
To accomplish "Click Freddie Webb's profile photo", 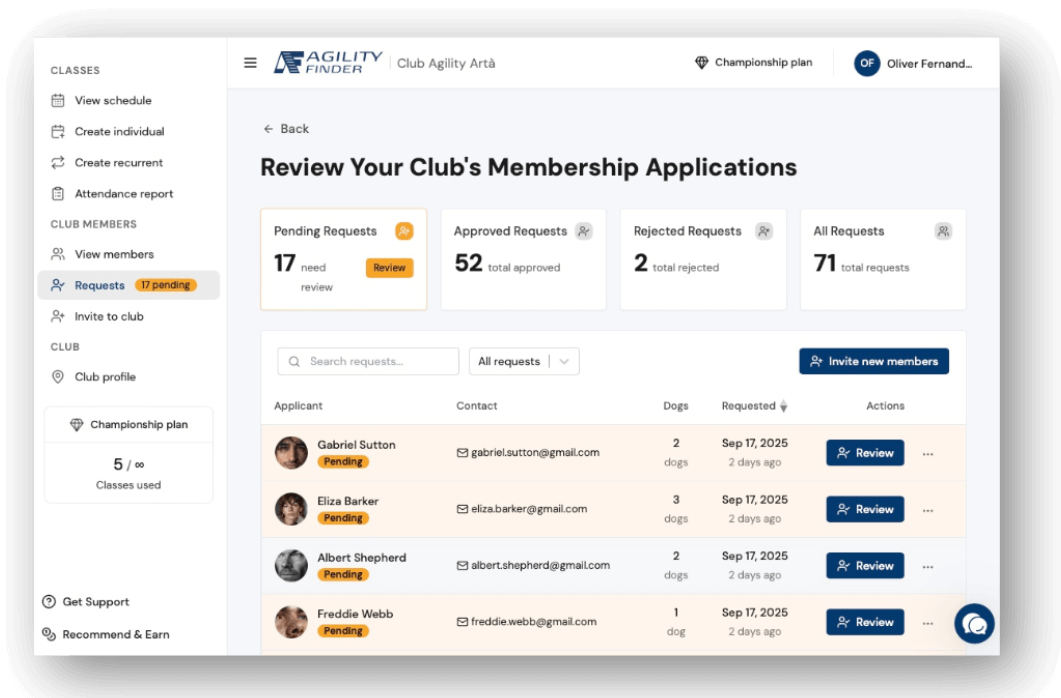I will (x=291, y=622).
